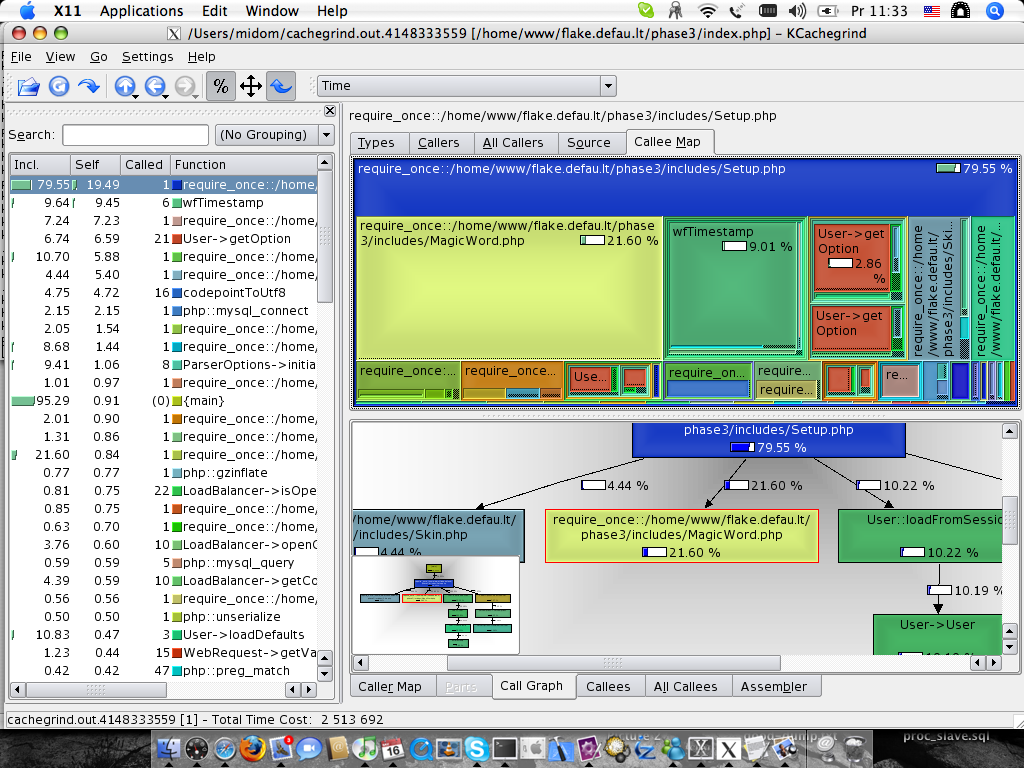Click the call graph horizontal scrollbar
Image resolution: width=1024 pixels, height=768 pixels.
(x=612, y=662)
